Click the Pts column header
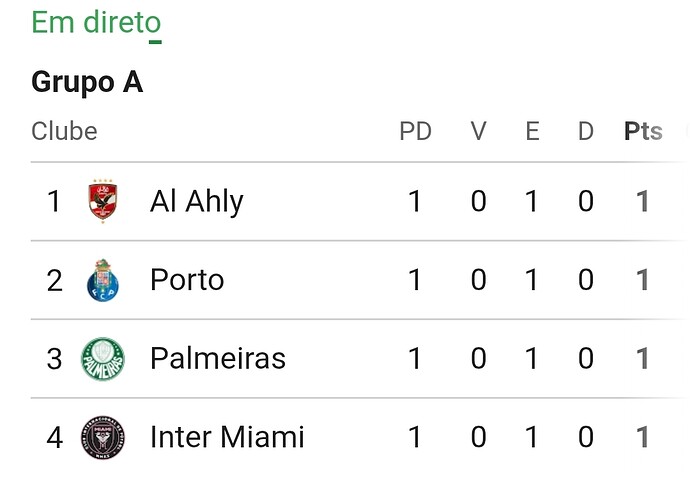The width and height of the screenshot is (690, 479). [x=643, y=131]
